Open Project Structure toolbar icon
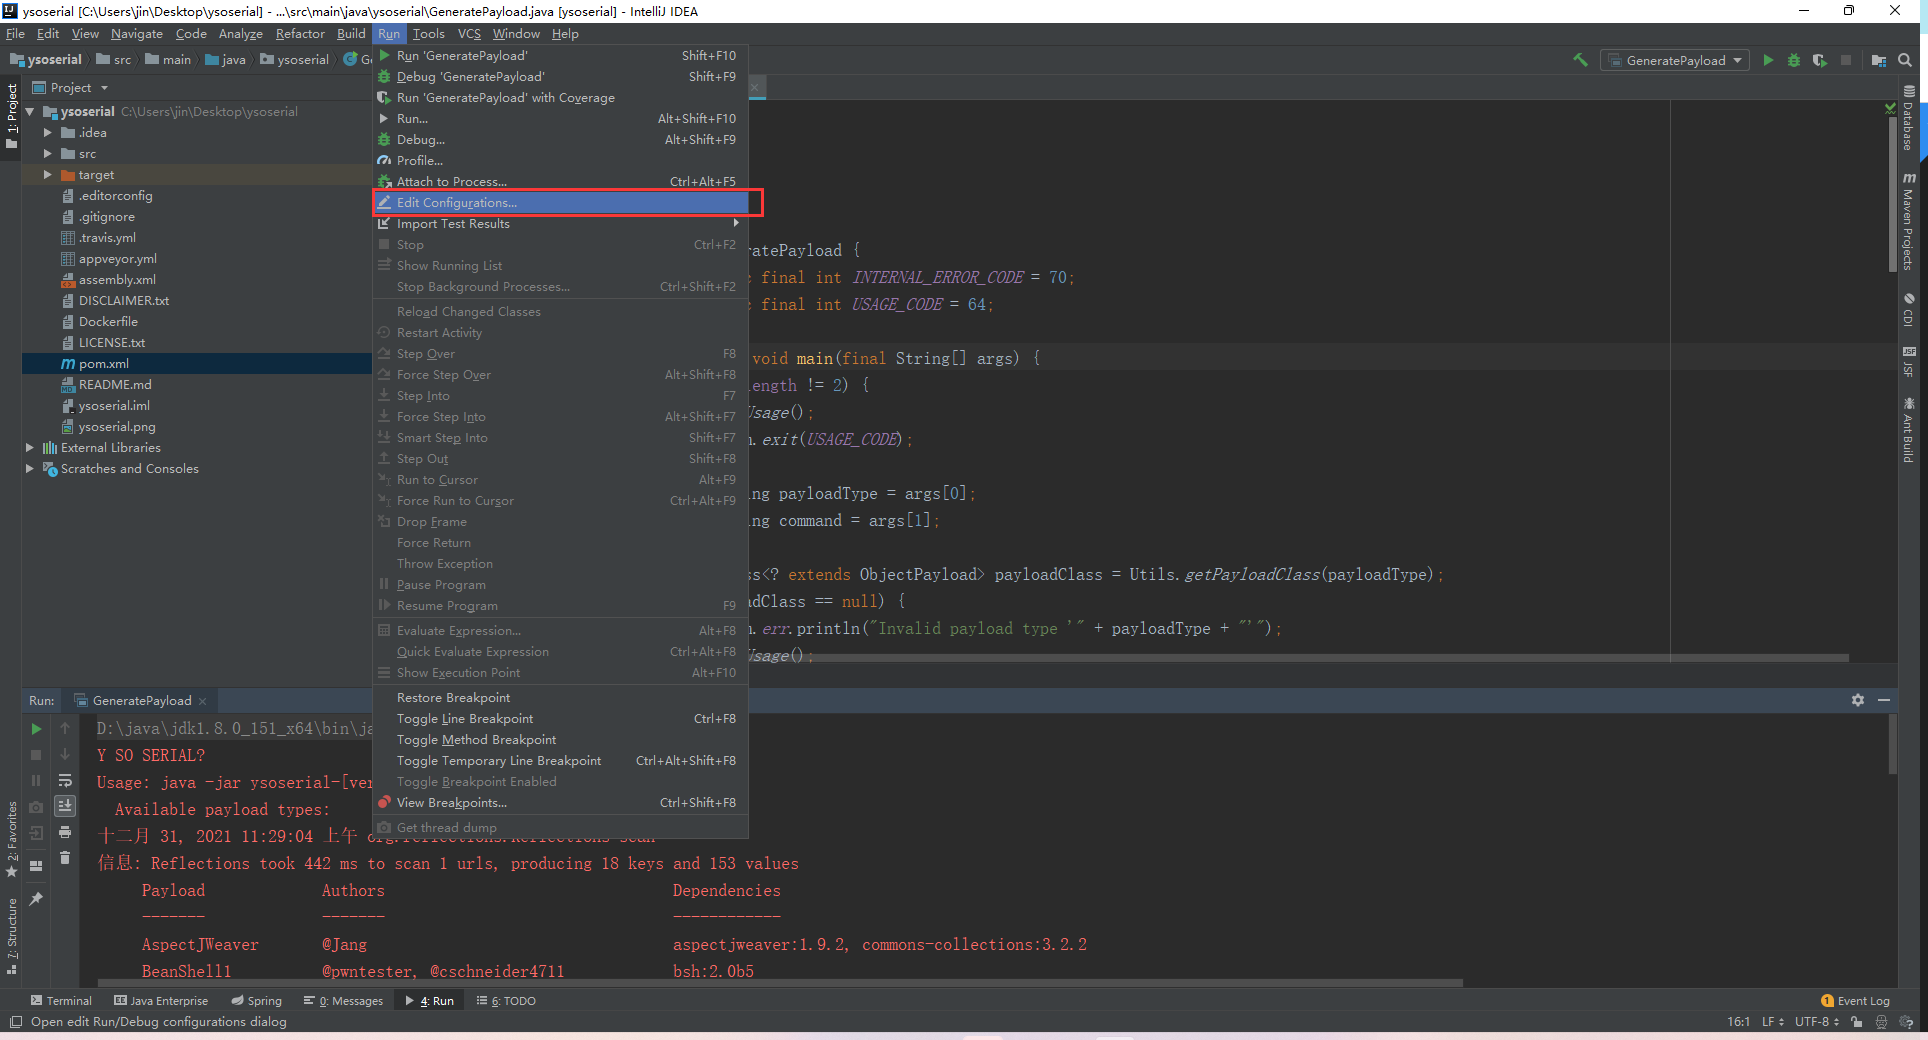The image size is (1928, 1040). (1878, 60)
